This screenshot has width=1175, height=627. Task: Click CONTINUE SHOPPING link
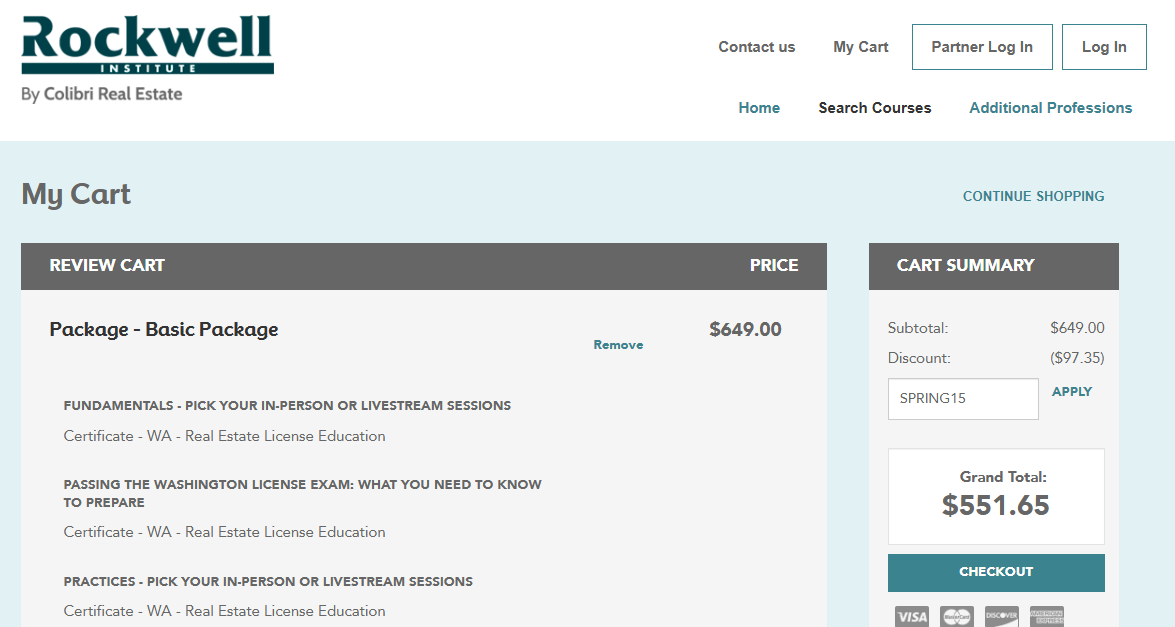pos(1033,196)
